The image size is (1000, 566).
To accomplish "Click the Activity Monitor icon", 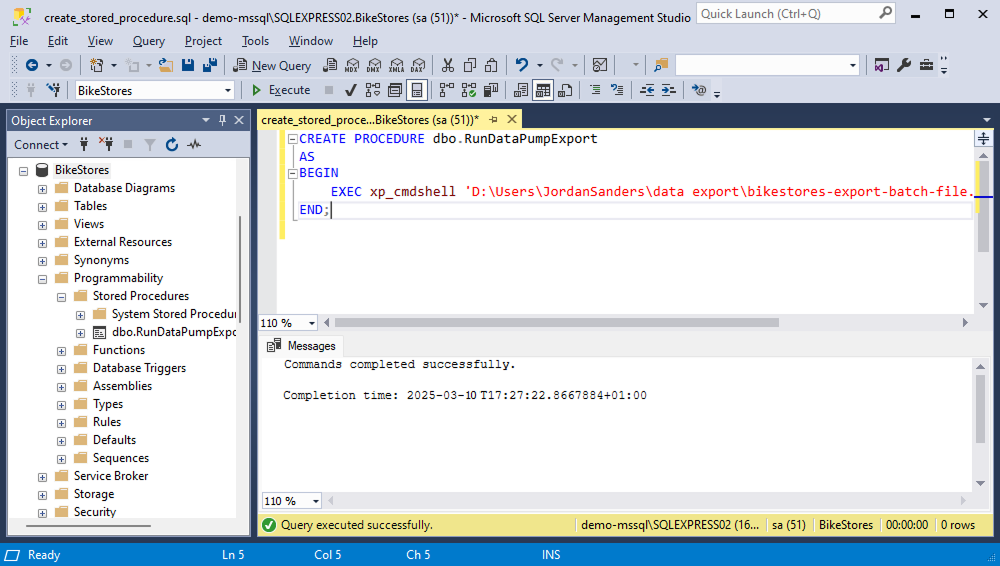I will 599,65.
